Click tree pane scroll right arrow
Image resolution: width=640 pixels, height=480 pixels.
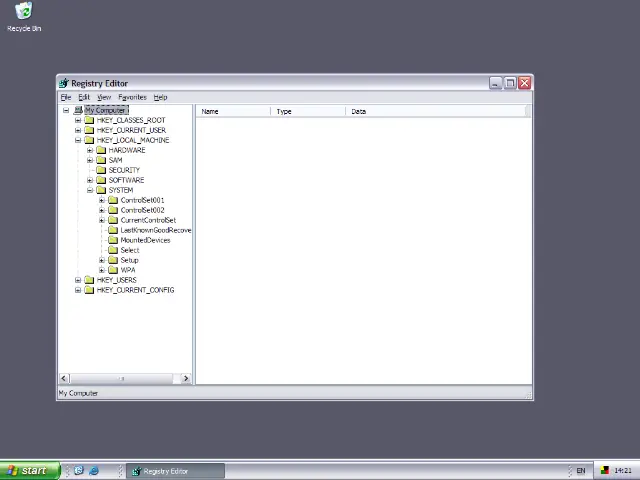click(186, 378)
